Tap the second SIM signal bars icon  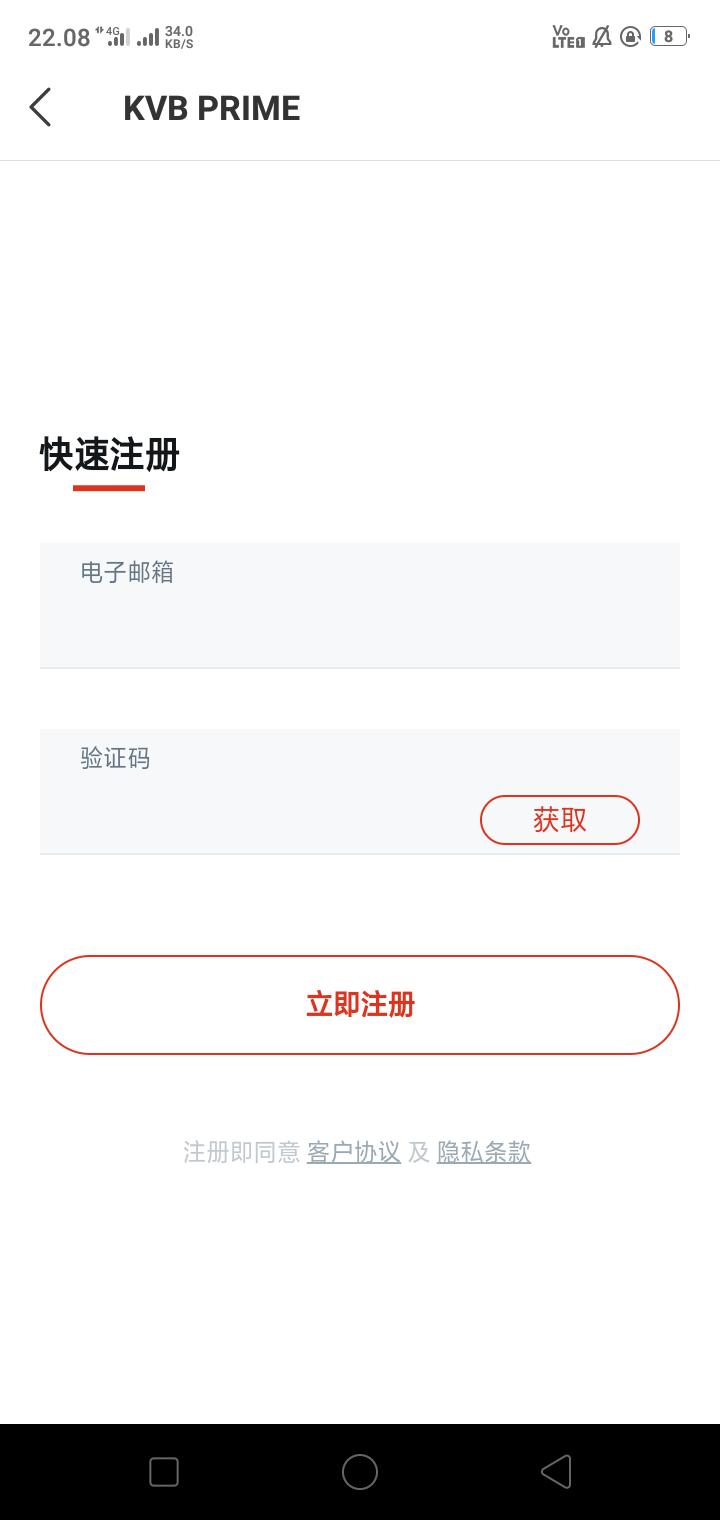(x=148, y=37)
